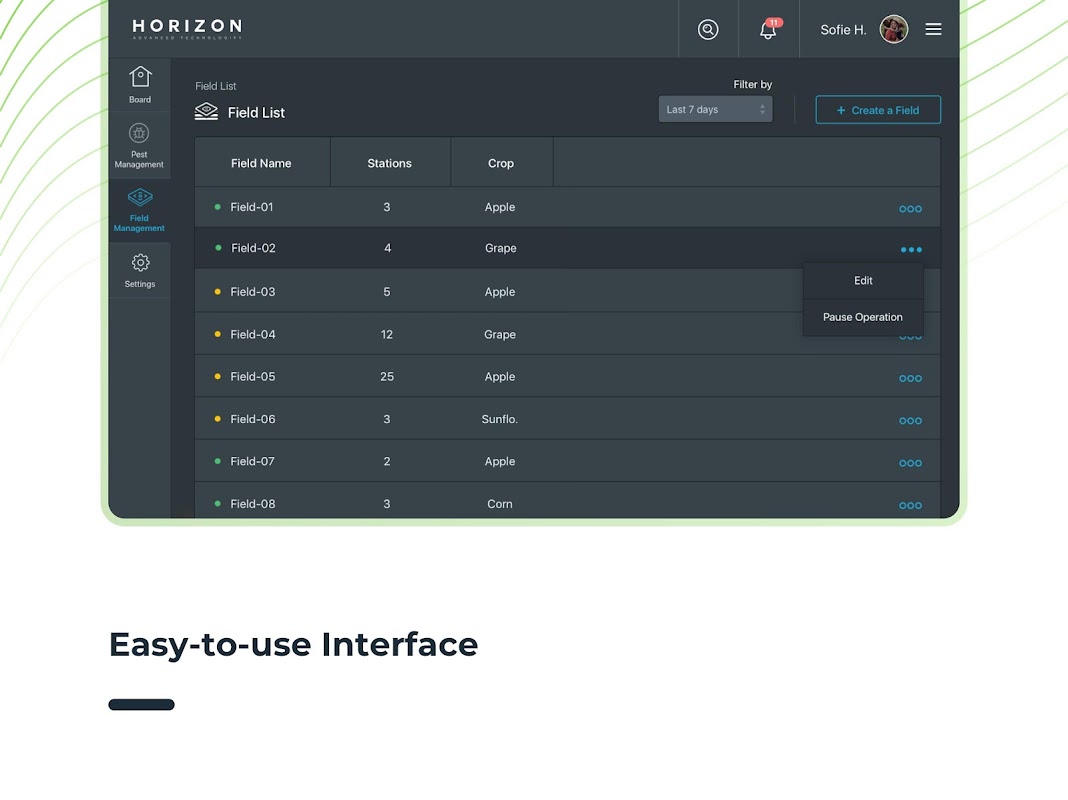The height and width of the screenshot is (800, 1068).
Task: Expand the Last 7 days filter
Action: [715, 110]
